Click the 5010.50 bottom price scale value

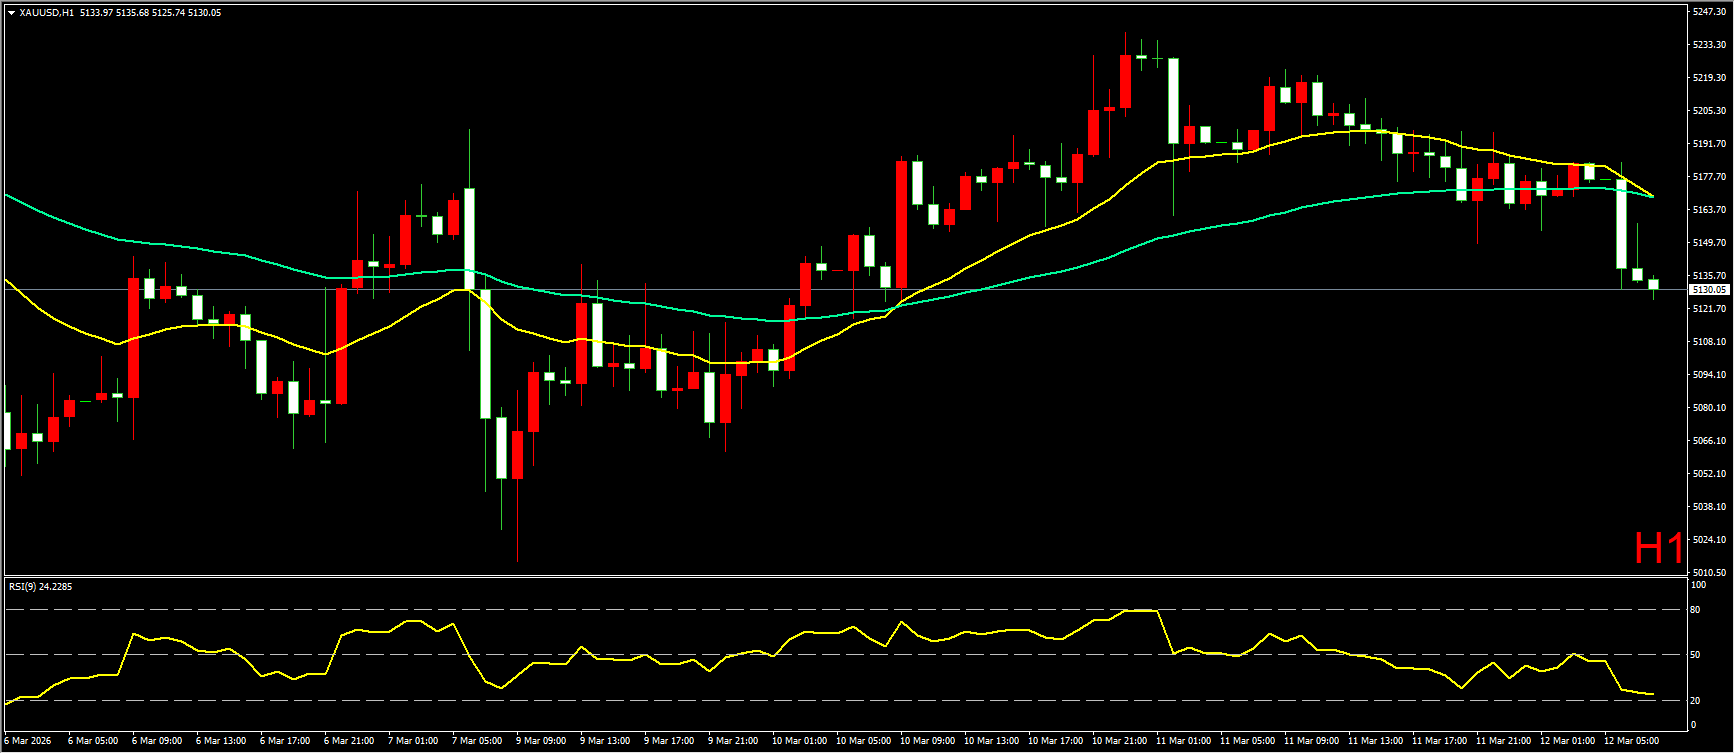tap(1708, 573)
